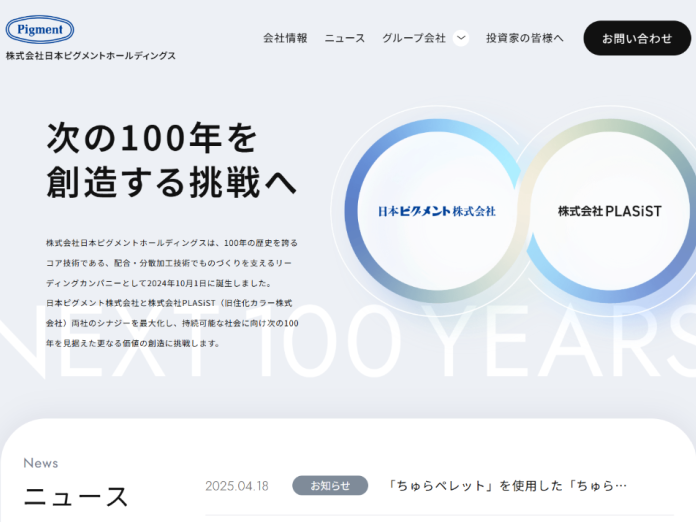
Task: Click the paragraph starting 株式会社日本ピグメントホールディングスは
Action: click(172, 293)
